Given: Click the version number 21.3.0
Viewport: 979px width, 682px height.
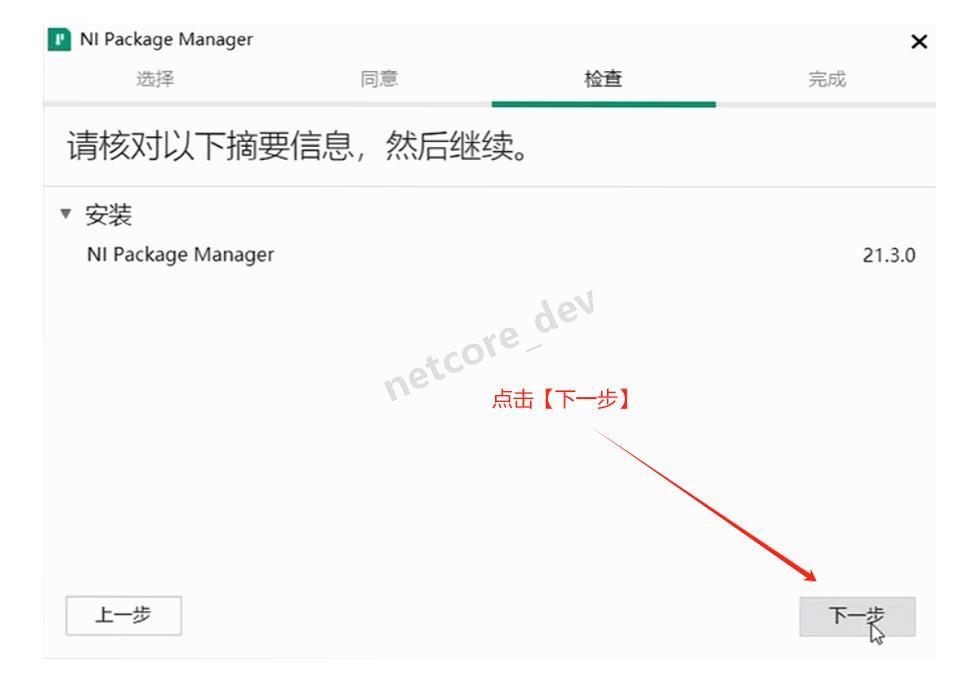Looking at the screenshot, I should (x=888, y=255).
